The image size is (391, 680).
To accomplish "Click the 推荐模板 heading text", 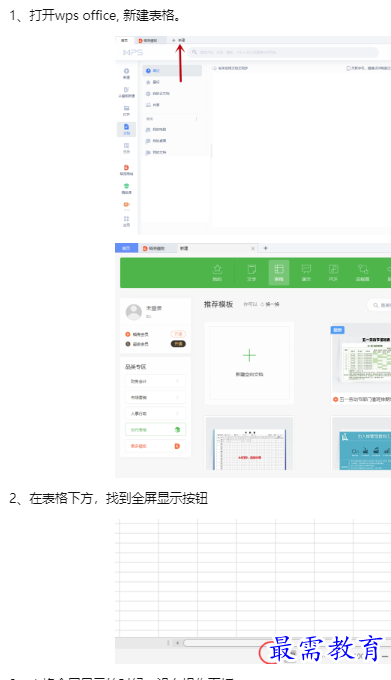I will click(218, 304).
